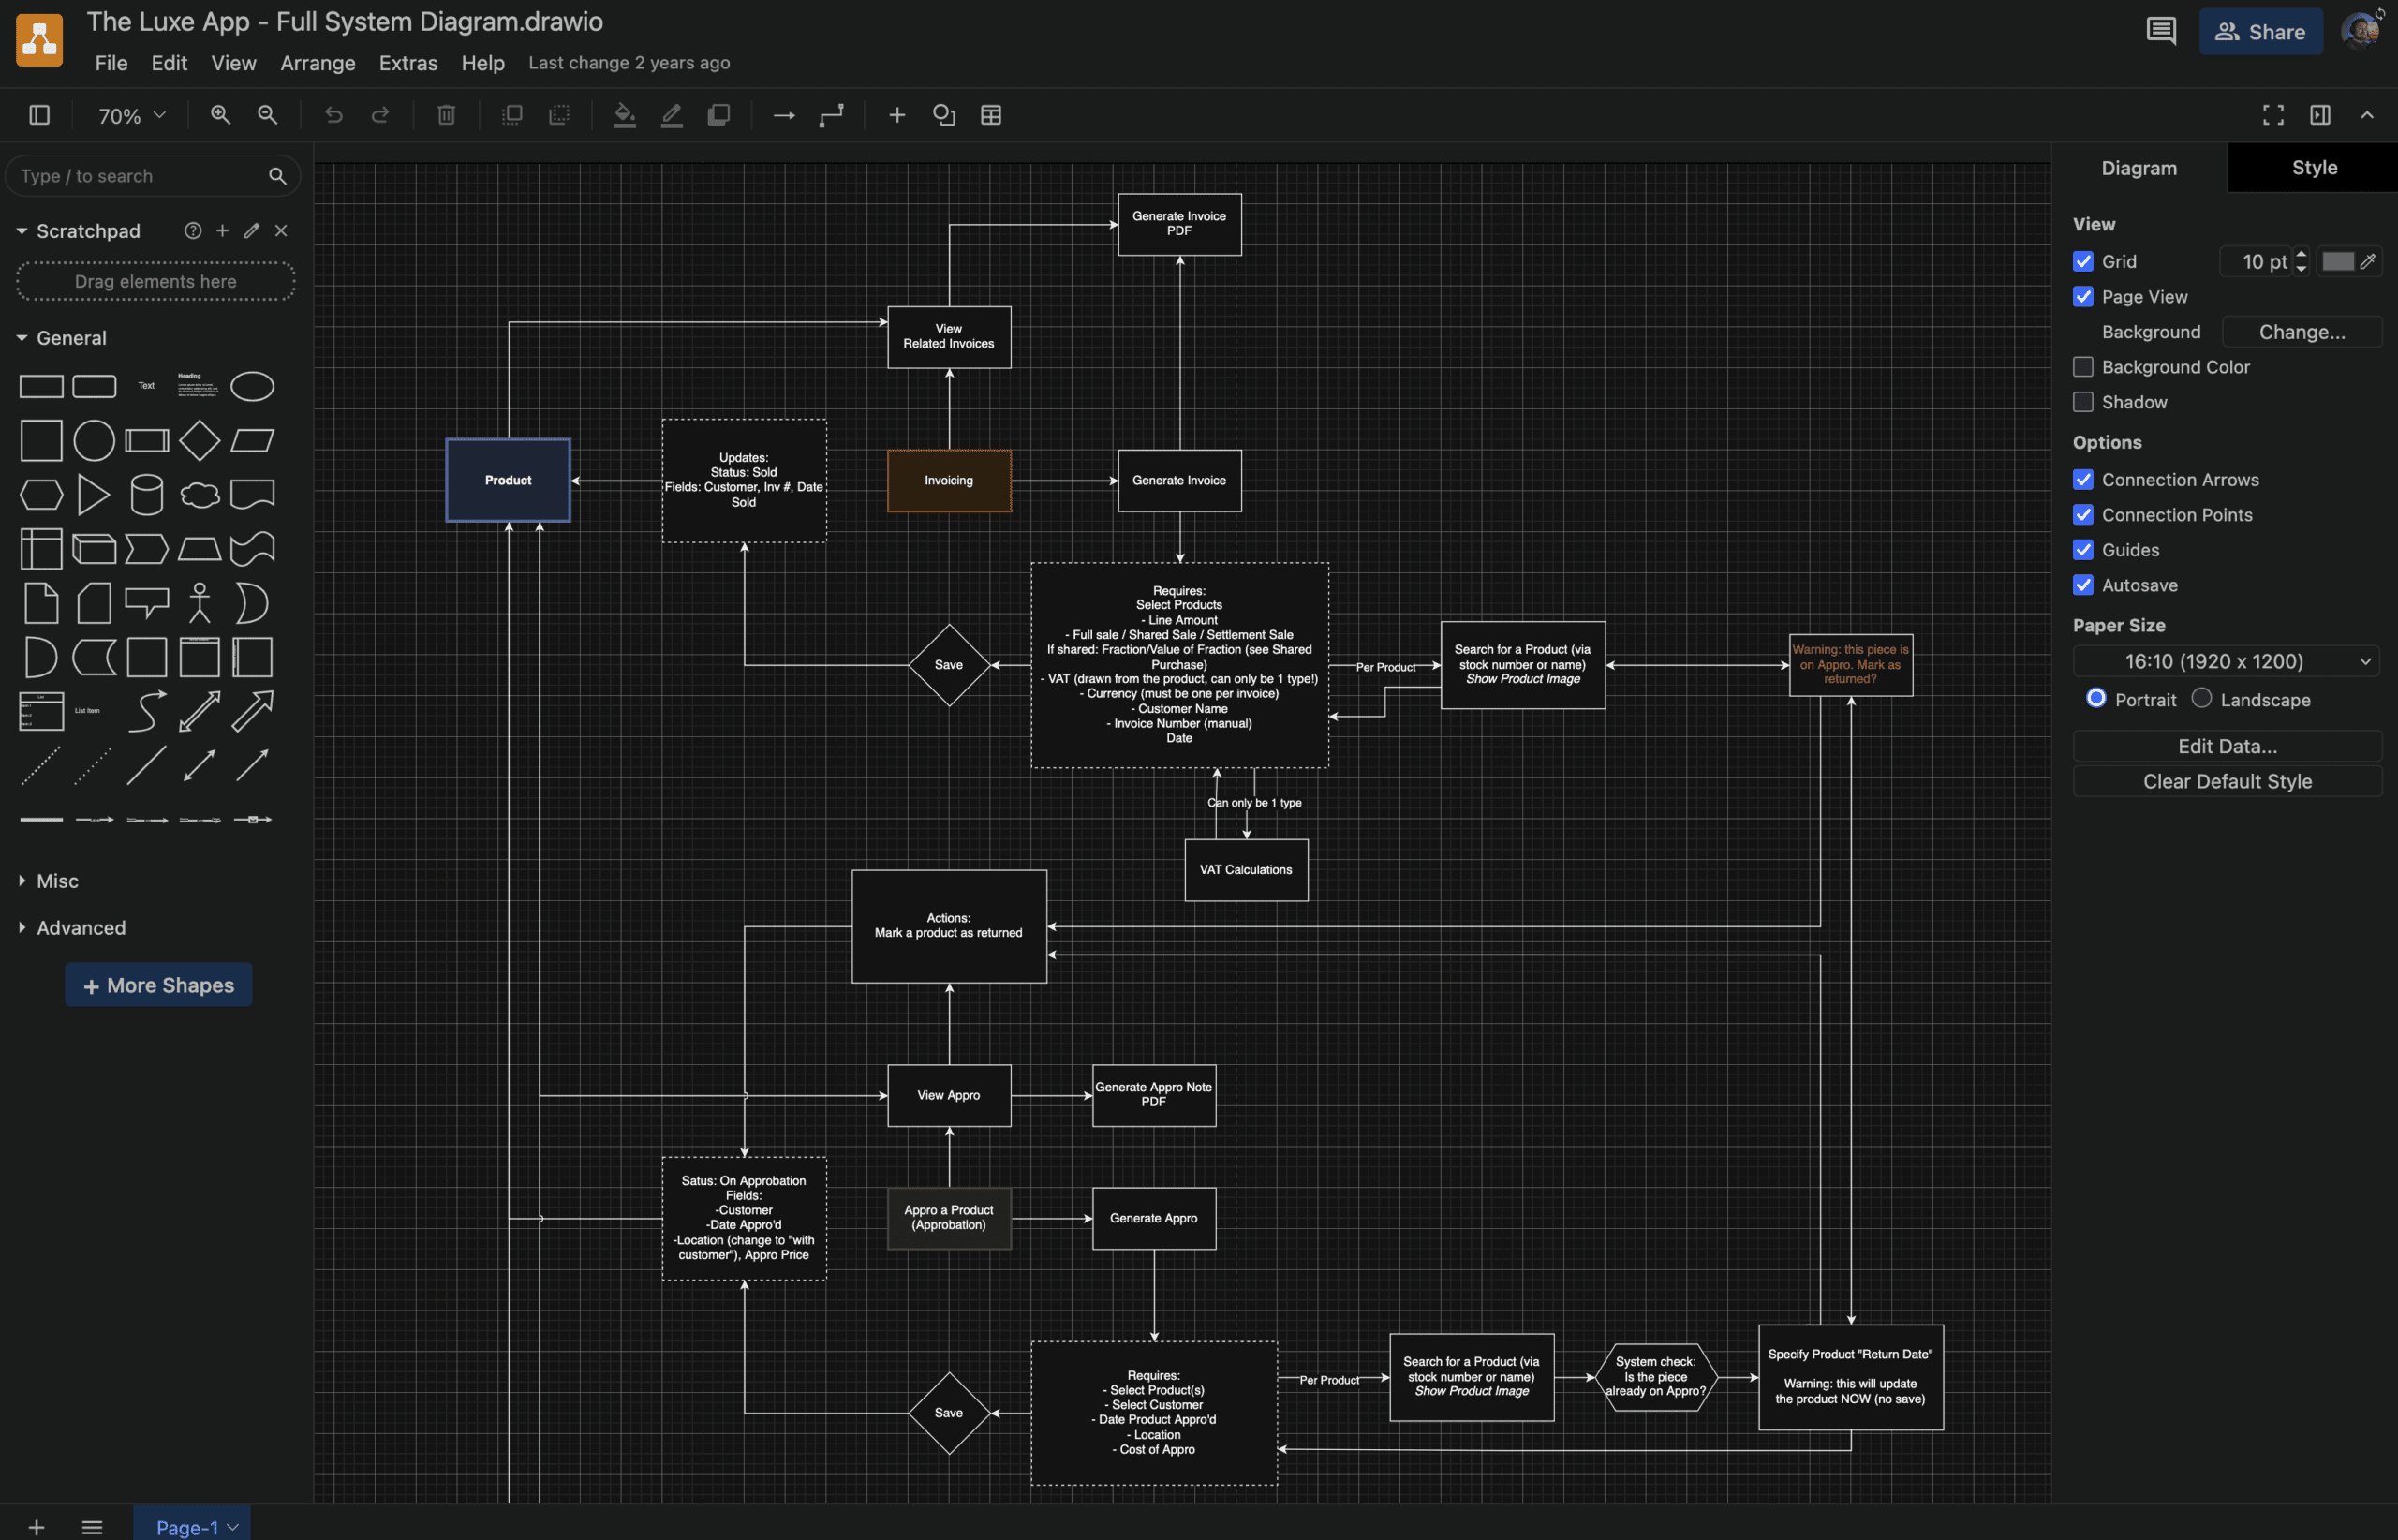Viewport: 2398px width, 1540px height.
Task: Open the 70% zoom level dropdown
Action: pyautogui.click(x=131, y=116)
